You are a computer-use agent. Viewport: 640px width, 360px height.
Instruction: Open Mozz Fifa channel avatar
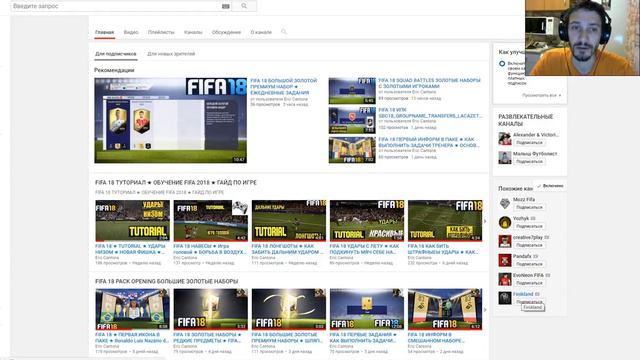[x=505, y=203]
